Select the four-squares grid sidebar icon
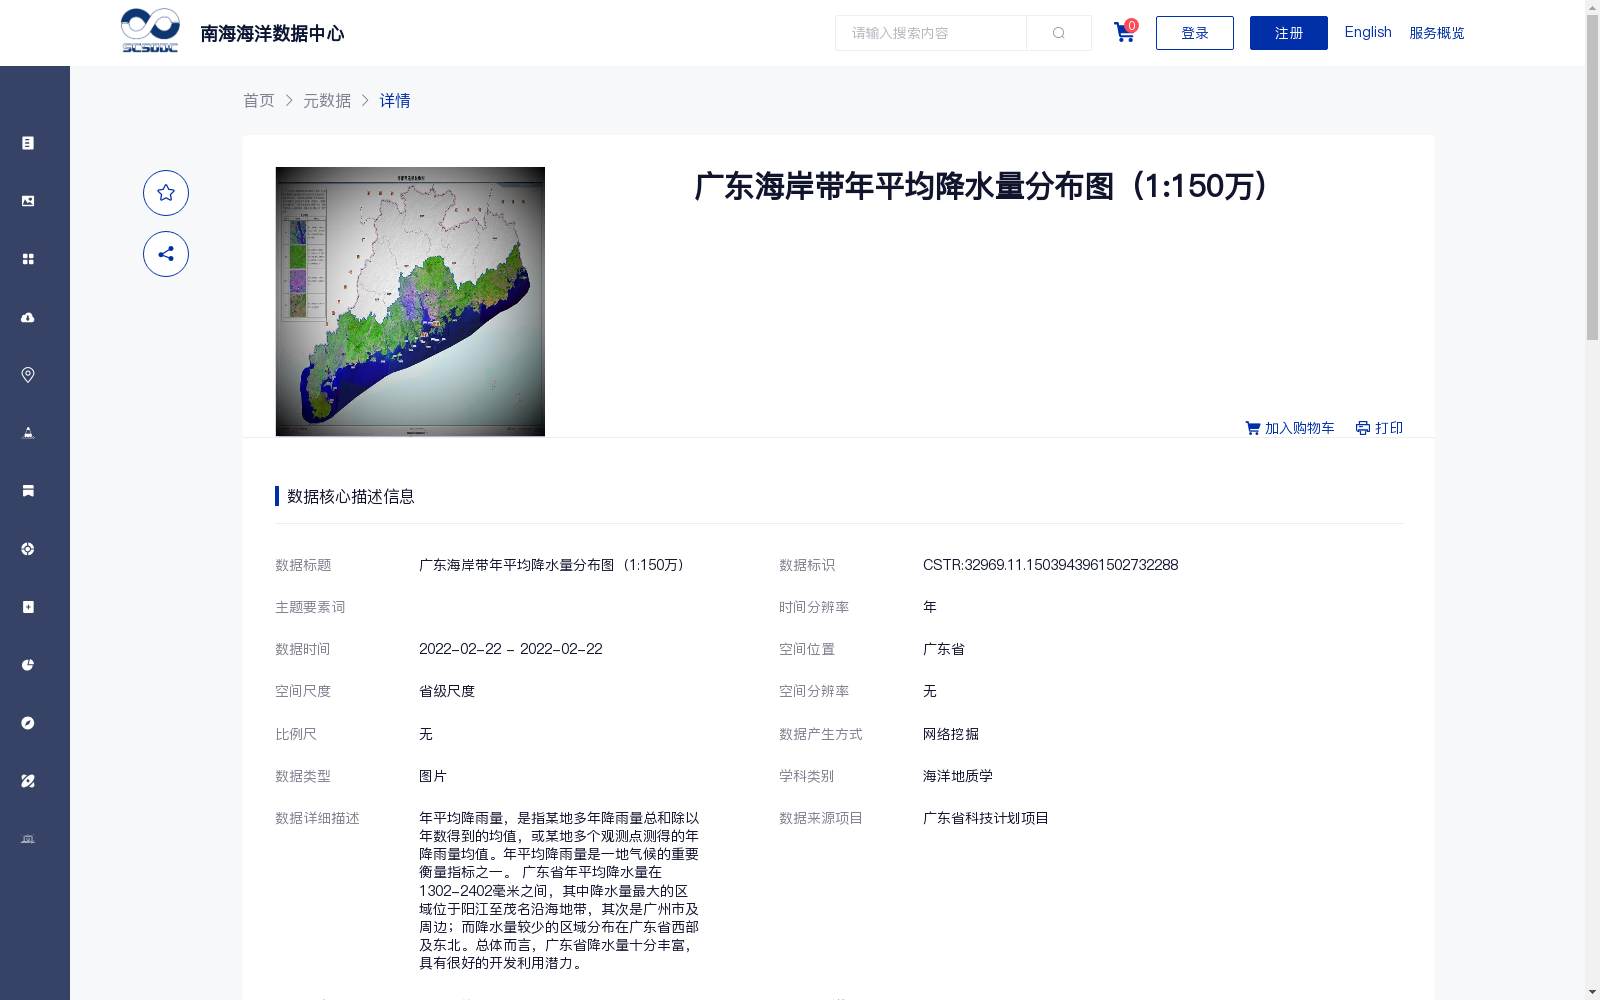The width and height of the screenshot is (1600, 1000). (x=28, y=259)
